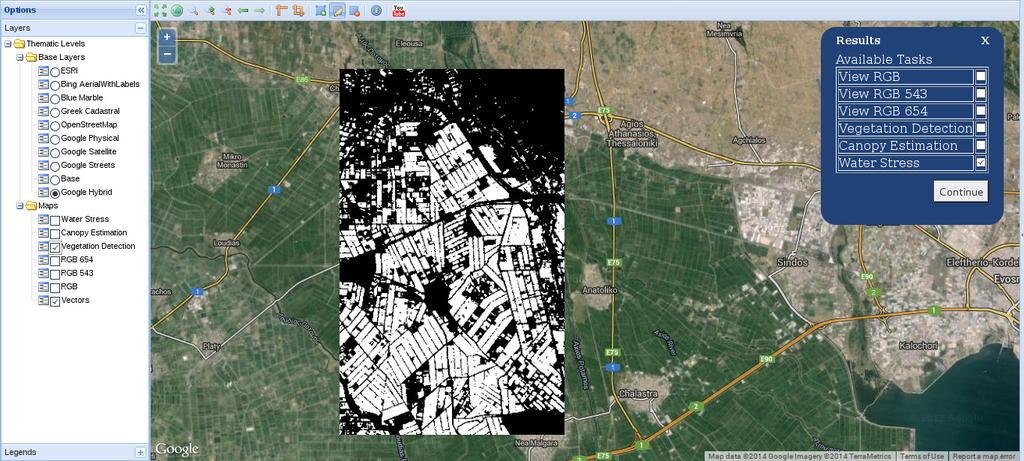1024x461 pixels.
Task: Collapse the Base Layers folder
Action: (x=20, y=57)
